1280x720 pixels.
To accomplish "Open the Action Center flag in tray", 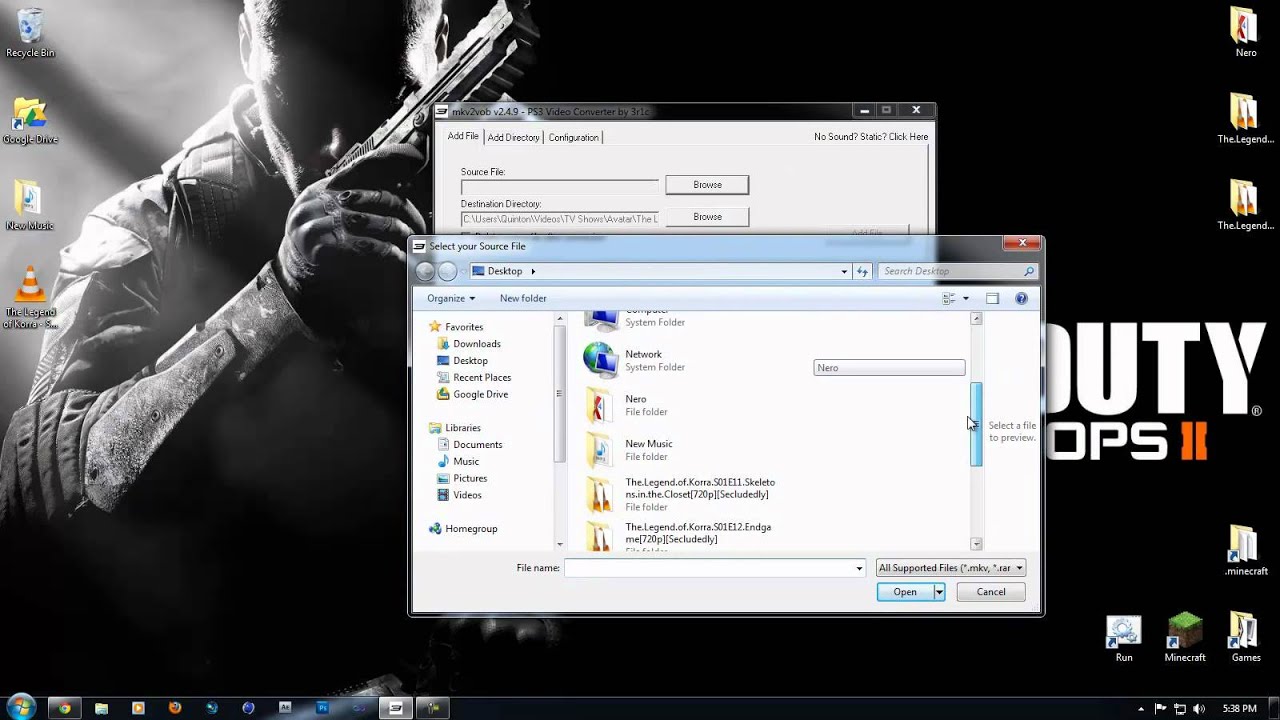I will [x=1158, y=709].
